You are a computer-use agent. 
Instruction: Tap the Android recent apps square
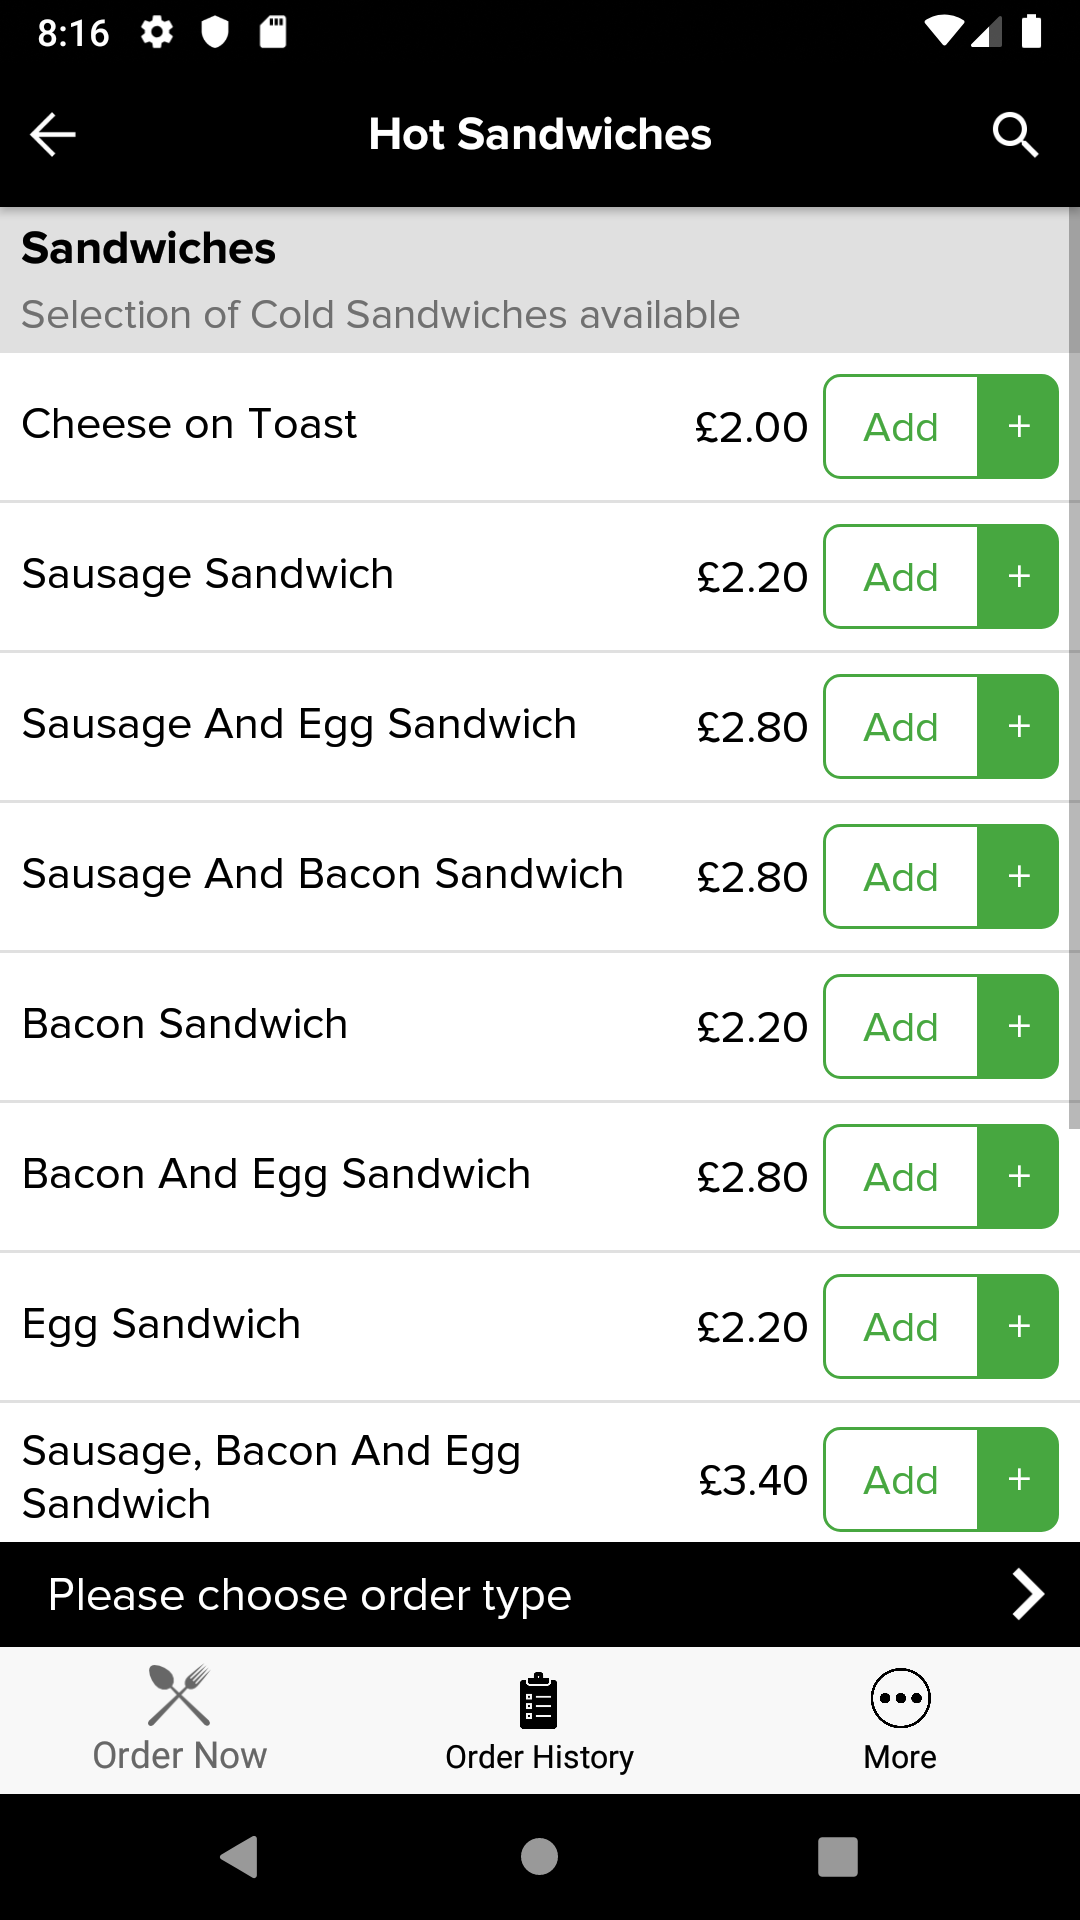tap(838, 1857)
